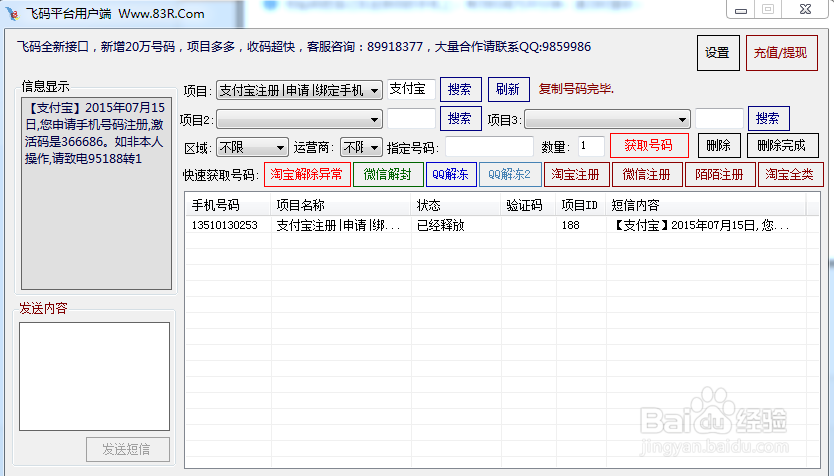This screenshot has height=476, width=834.
Task: Open the 设置 settings button
Action: tap(718, 53)
